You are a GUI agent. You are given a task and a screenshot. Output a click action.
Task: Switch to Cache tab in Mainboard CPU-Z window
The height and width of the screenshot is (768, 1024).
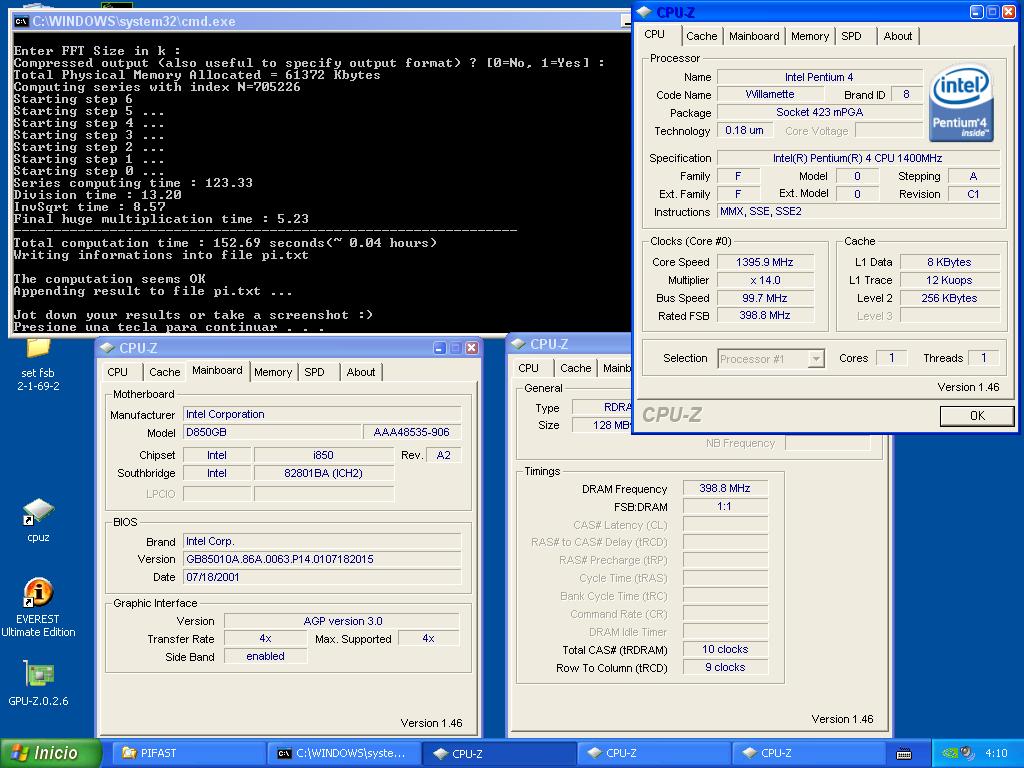tap(165, 372)
